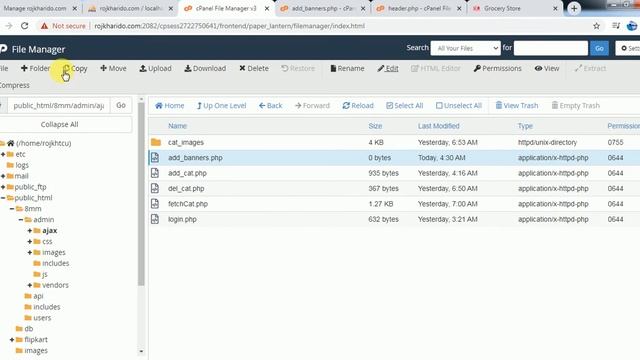Click the search text input field

point(551,48)
